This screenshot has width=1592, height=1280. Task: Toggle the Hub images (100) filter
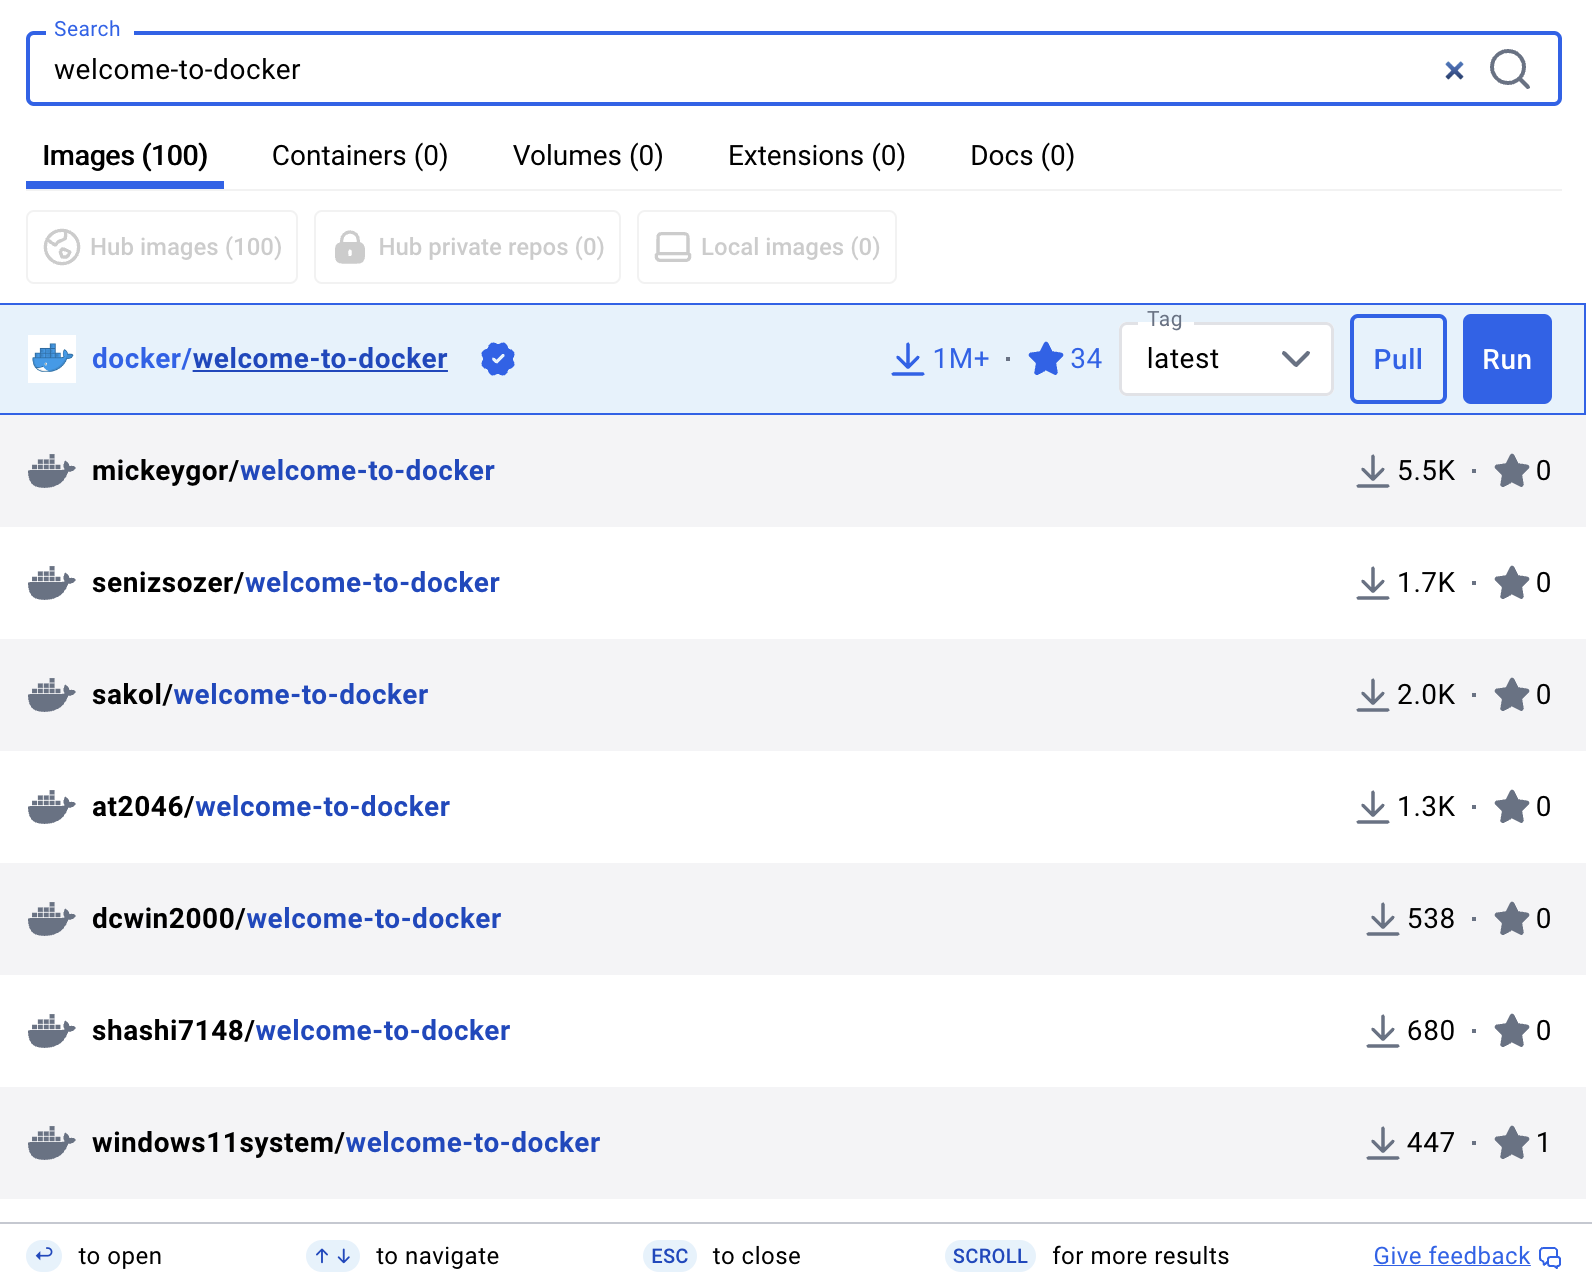tap(162, 247)
